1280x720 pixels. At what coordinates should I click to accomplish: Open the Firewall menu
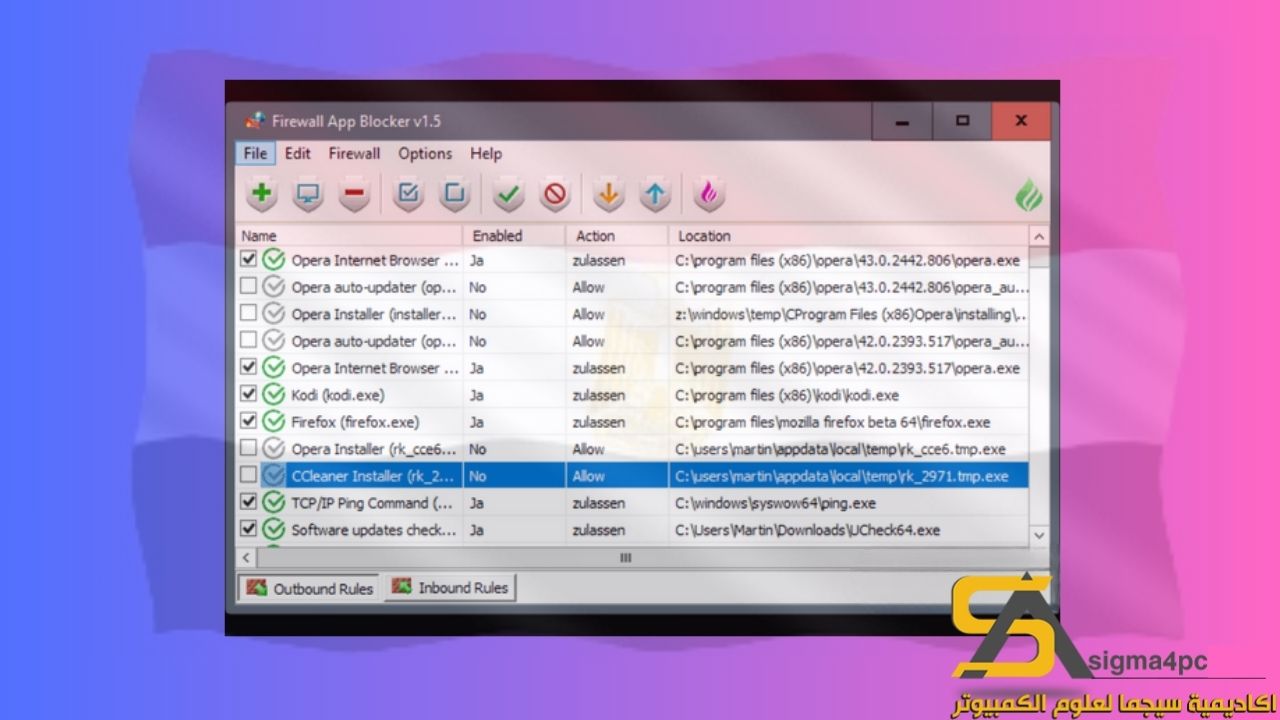(x=354, y=153)
